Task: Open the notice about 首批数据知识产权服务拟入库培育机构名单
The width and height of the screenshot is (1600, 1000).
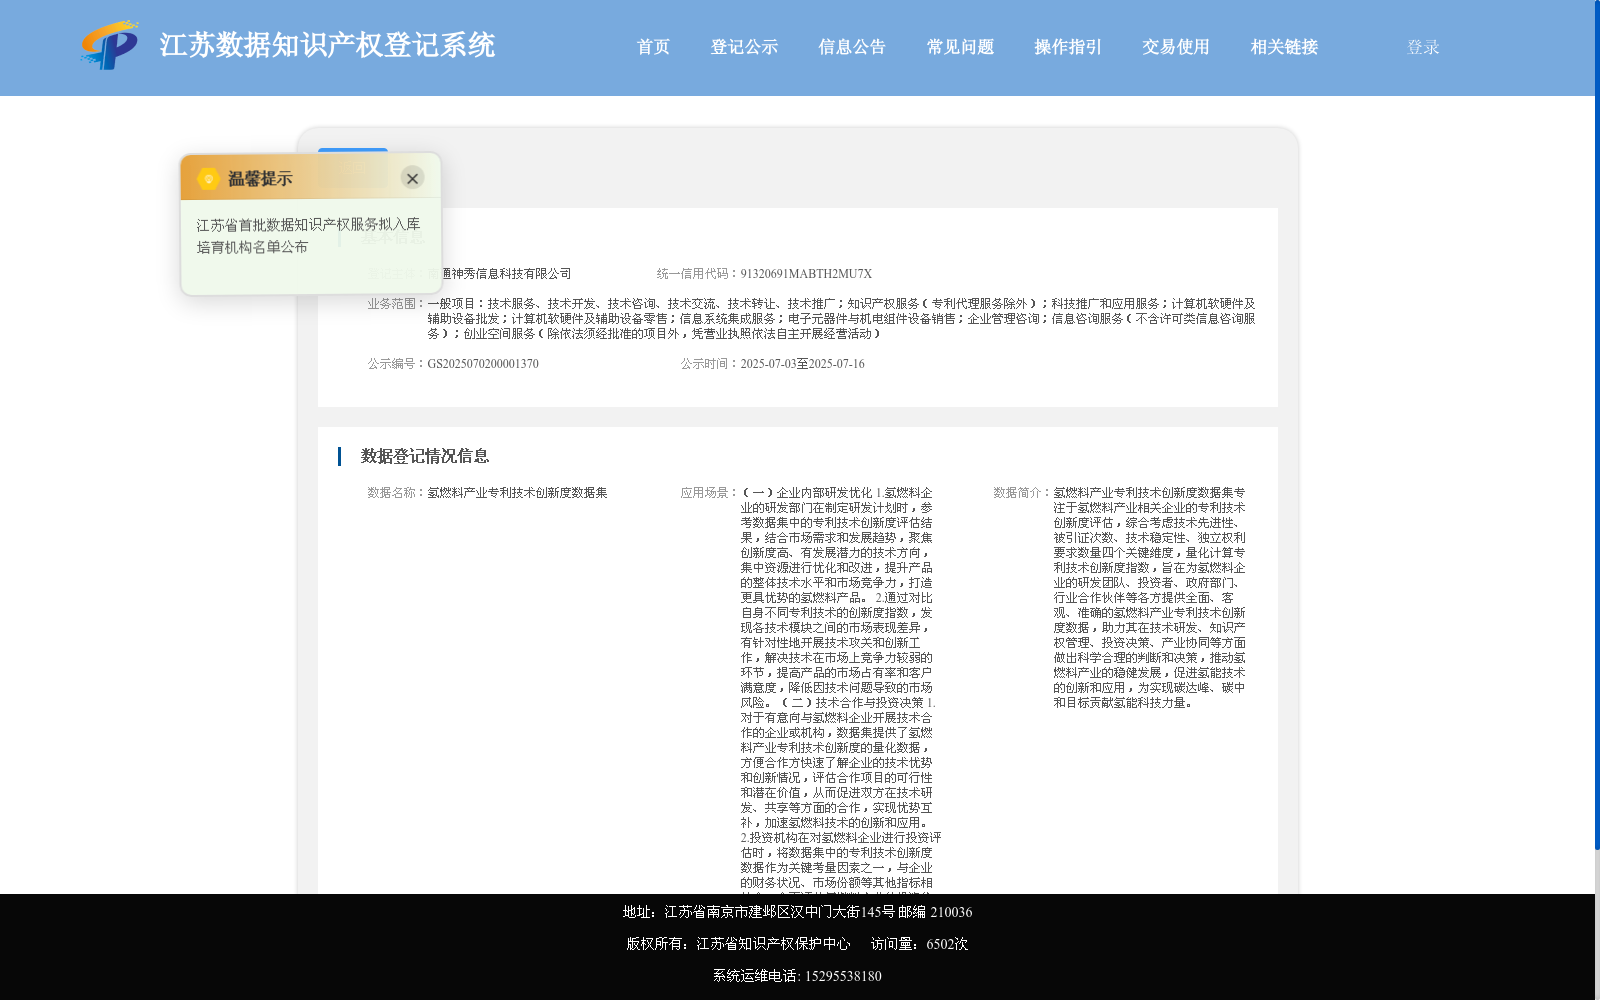Action: (x=308, y=236)
